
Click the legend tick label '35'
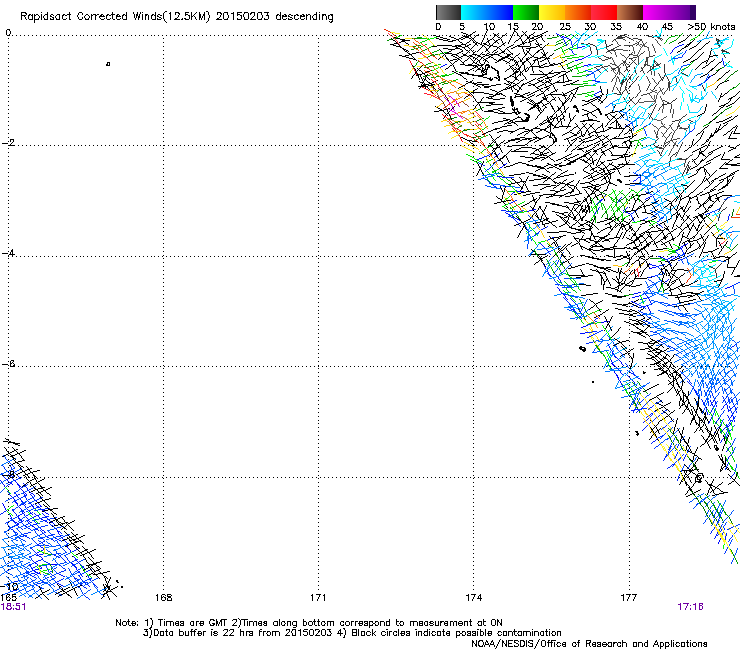click(616, 27)
